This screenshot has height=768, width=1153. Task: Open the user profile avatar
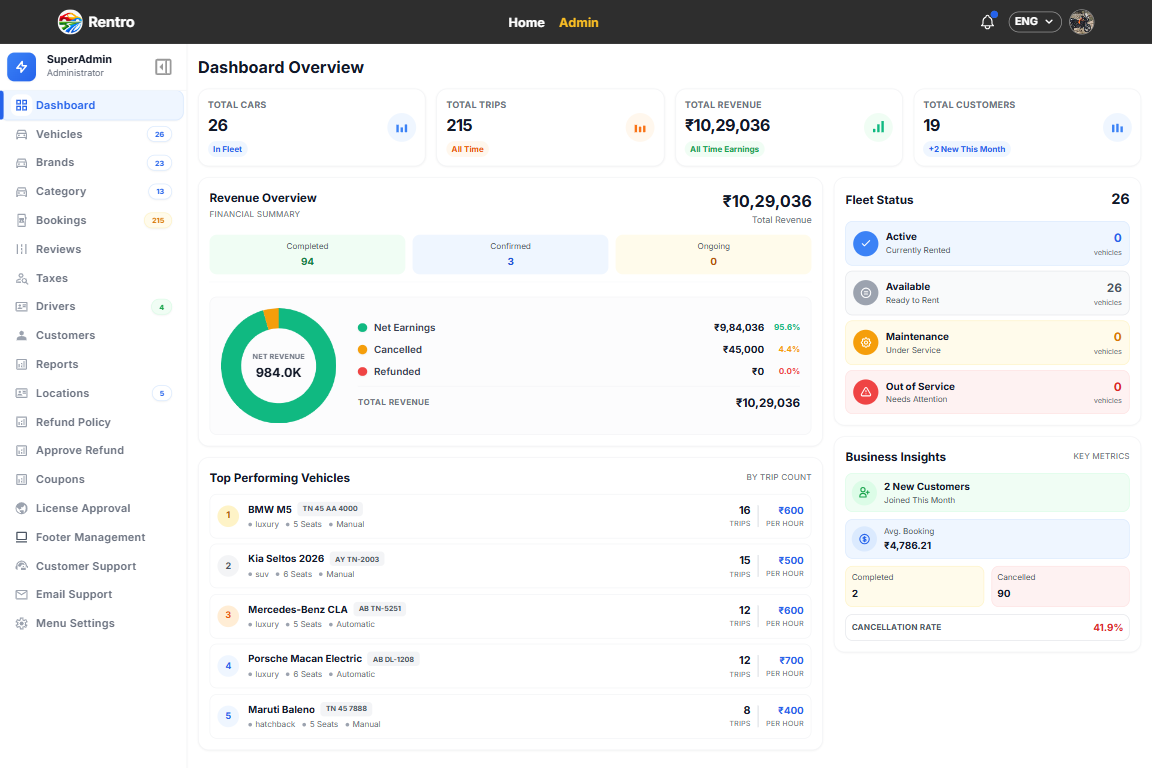(1082, 22)
